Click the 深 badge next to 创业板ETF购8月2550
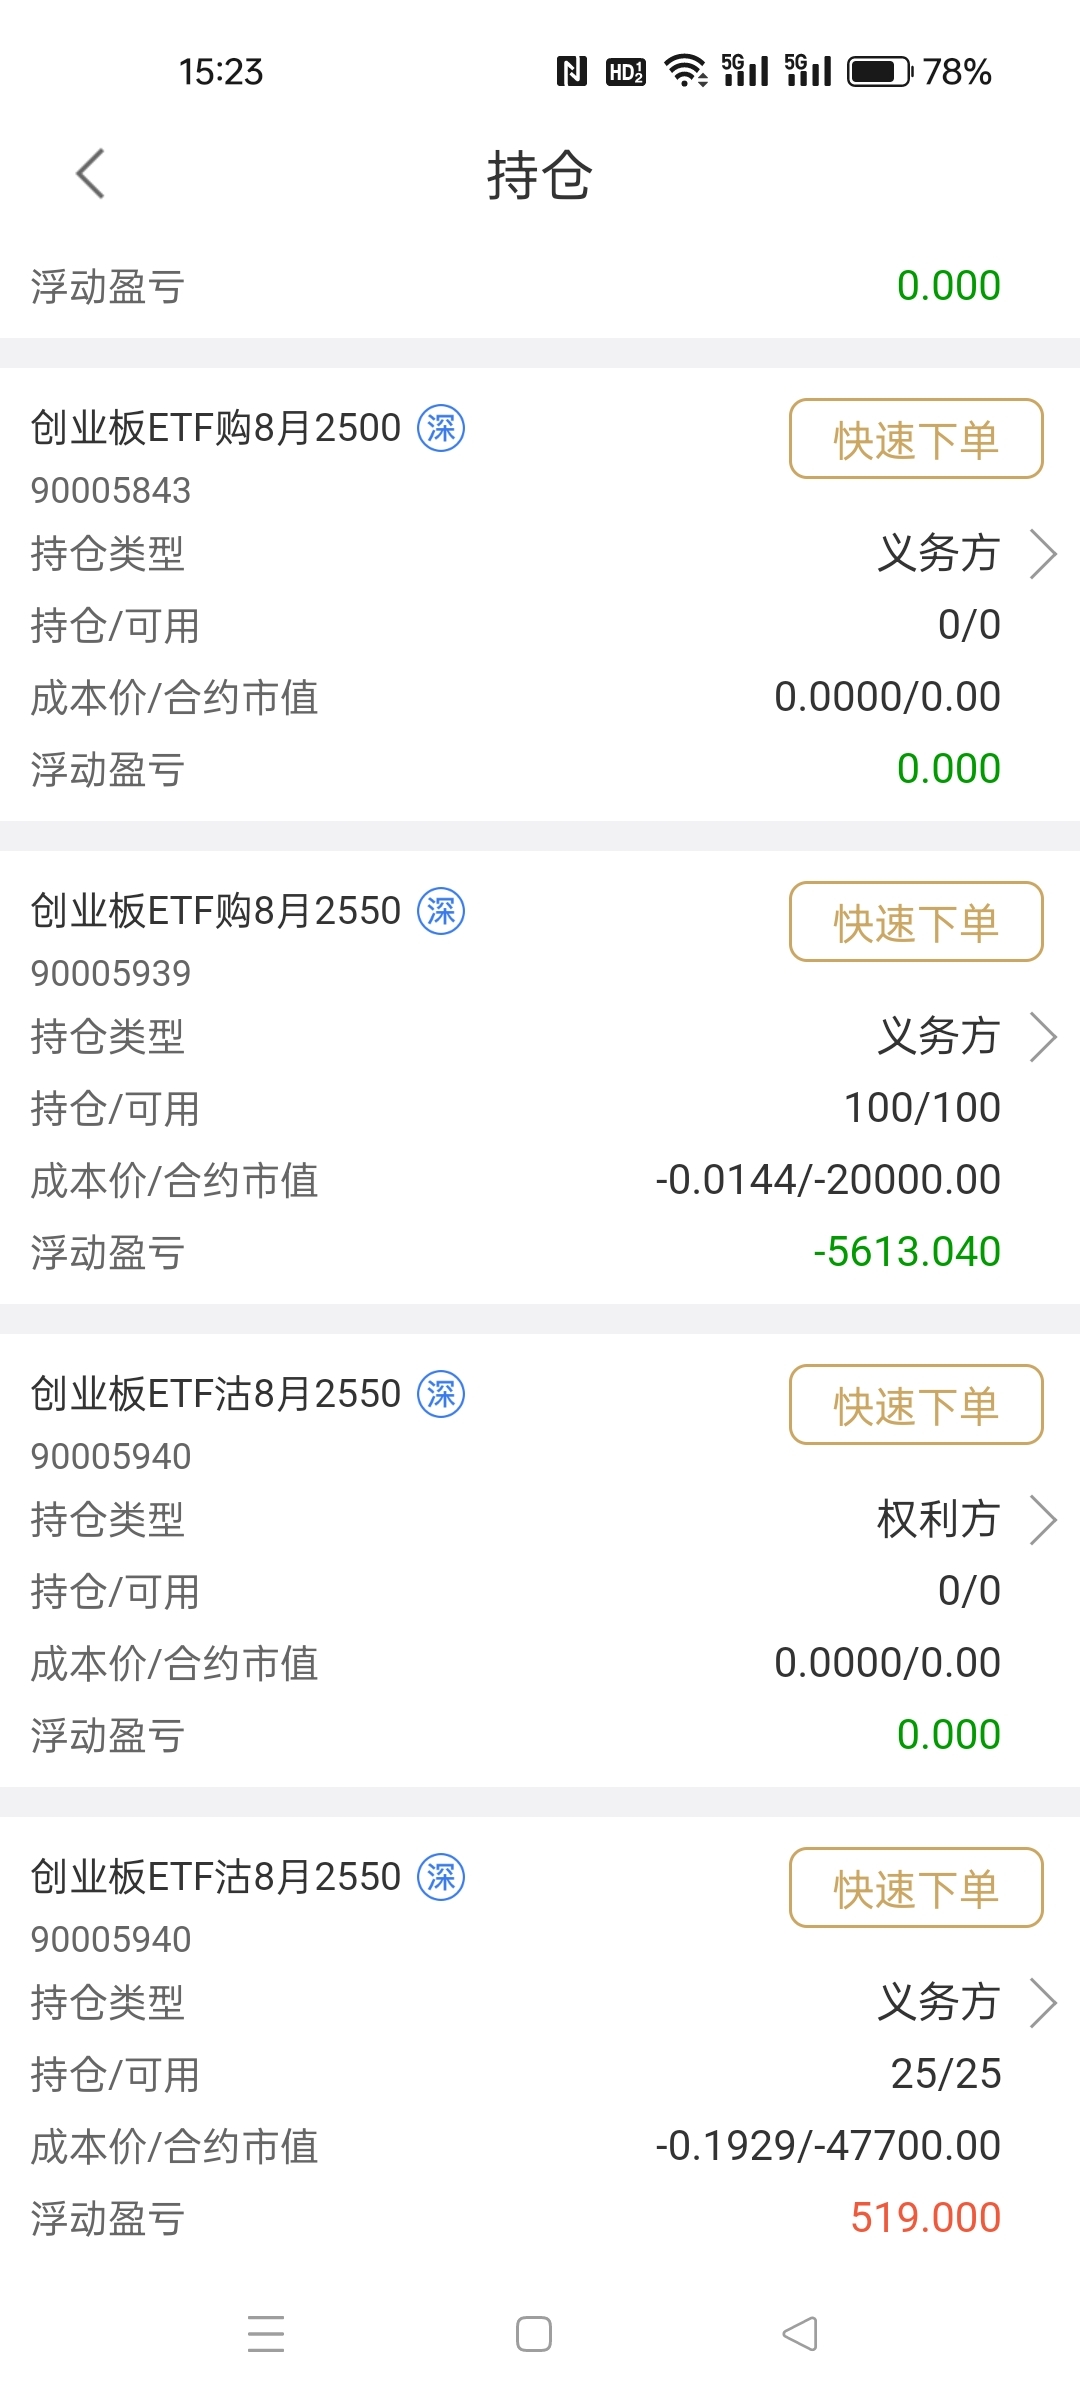This screenshot has width=1080, height=2400. pyautogui.click(x=441, y=911)
